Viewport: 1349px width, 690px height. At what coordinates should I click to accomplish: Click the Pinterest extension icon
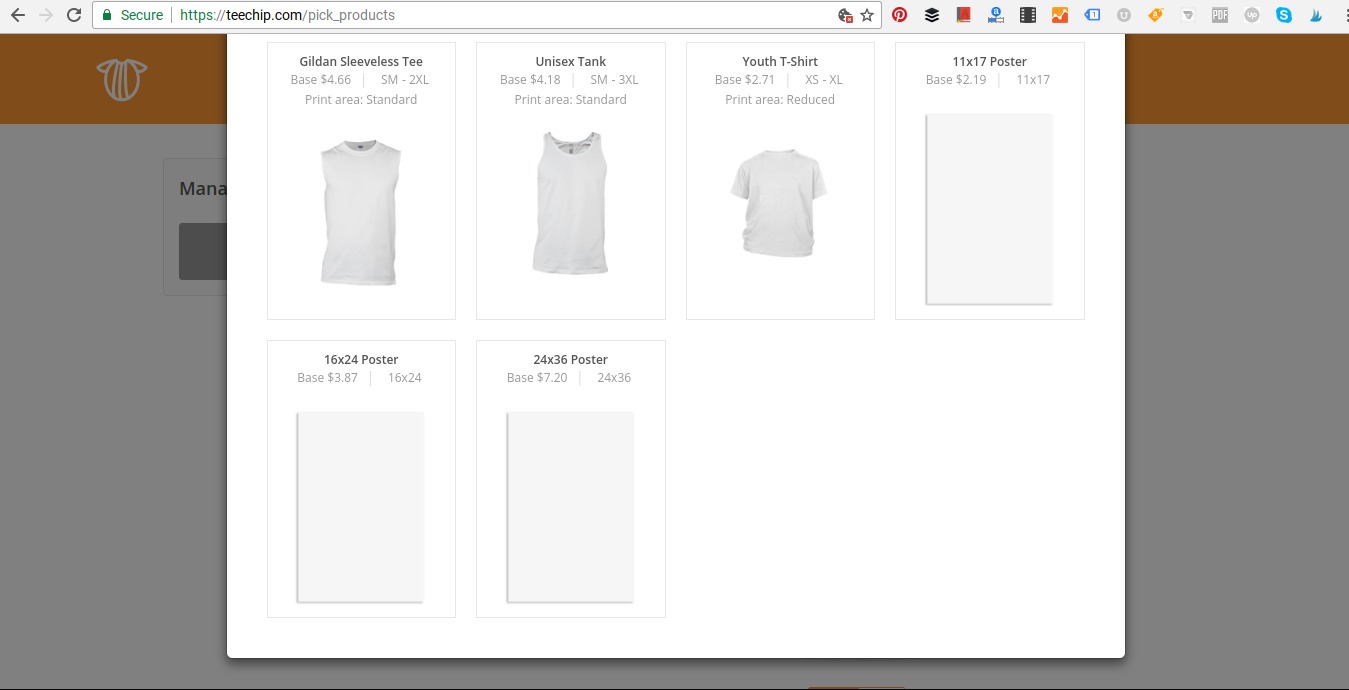pyautogui.click(x=899, y=15)
